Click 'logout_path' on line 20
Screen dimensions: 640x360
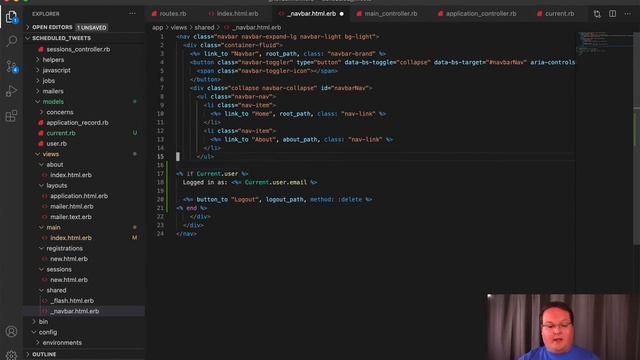point(285,200)
